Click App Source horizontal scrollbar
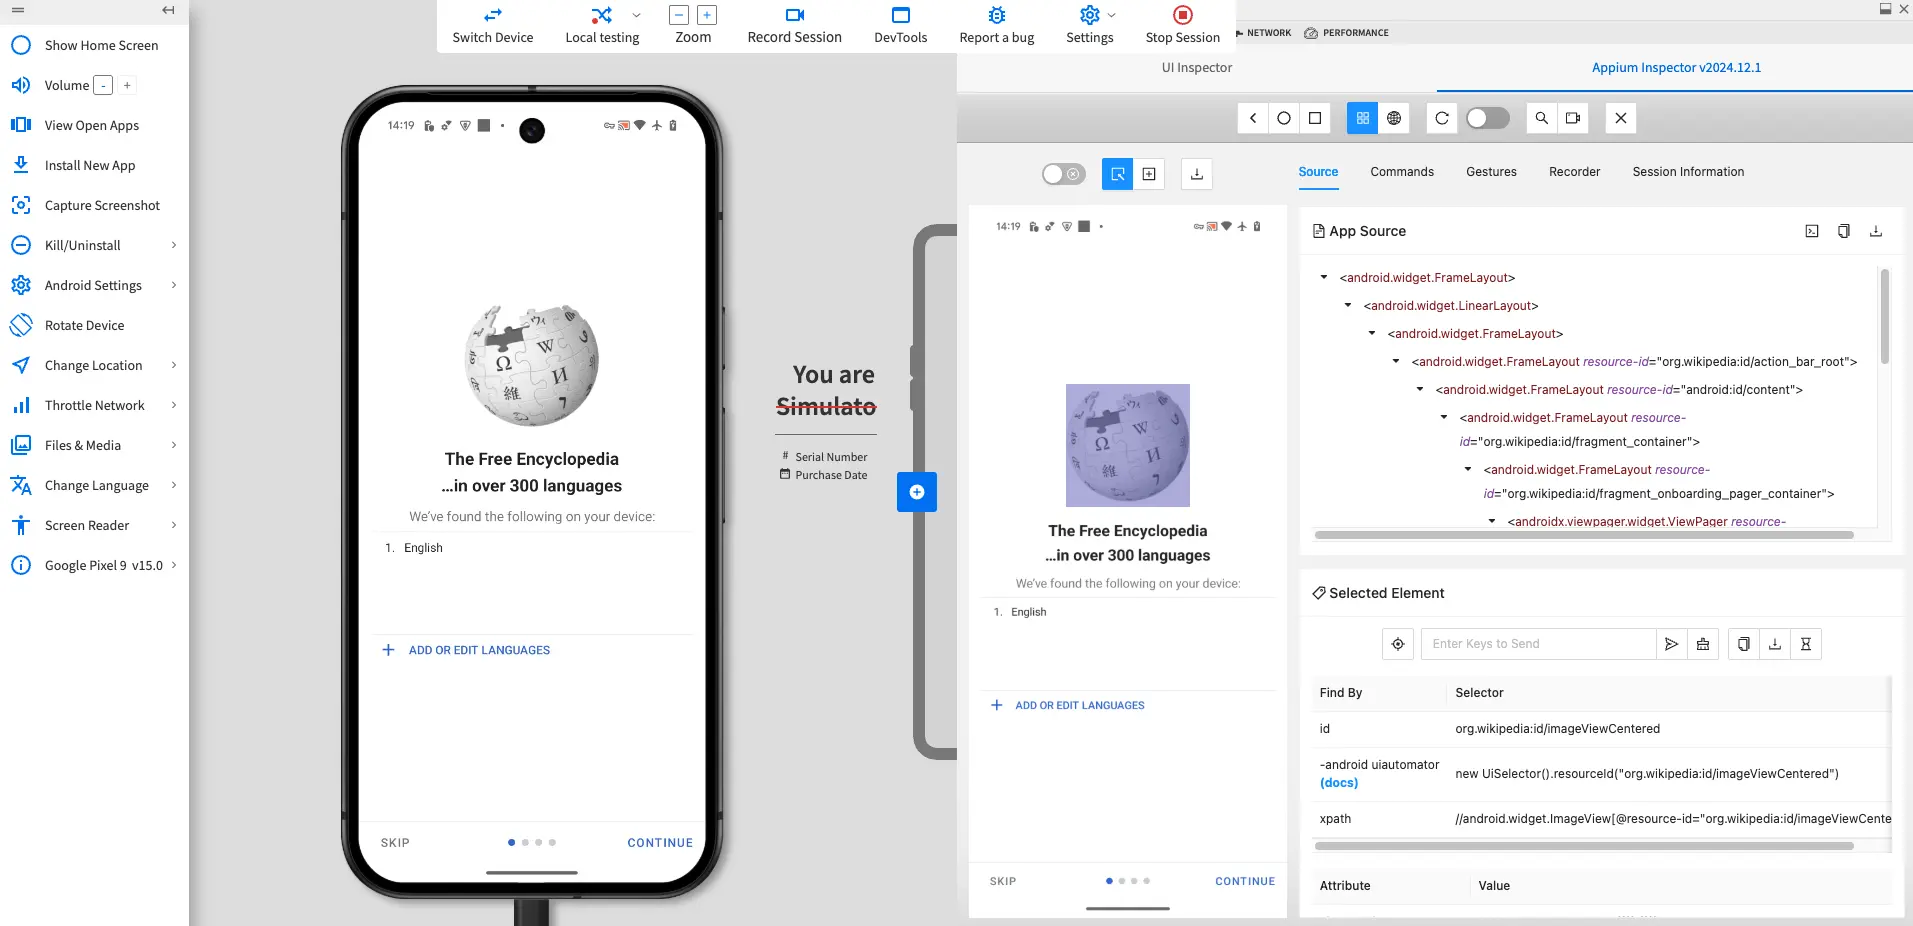The width and height of the screenshot is (1913, 926). [1584, 535]
